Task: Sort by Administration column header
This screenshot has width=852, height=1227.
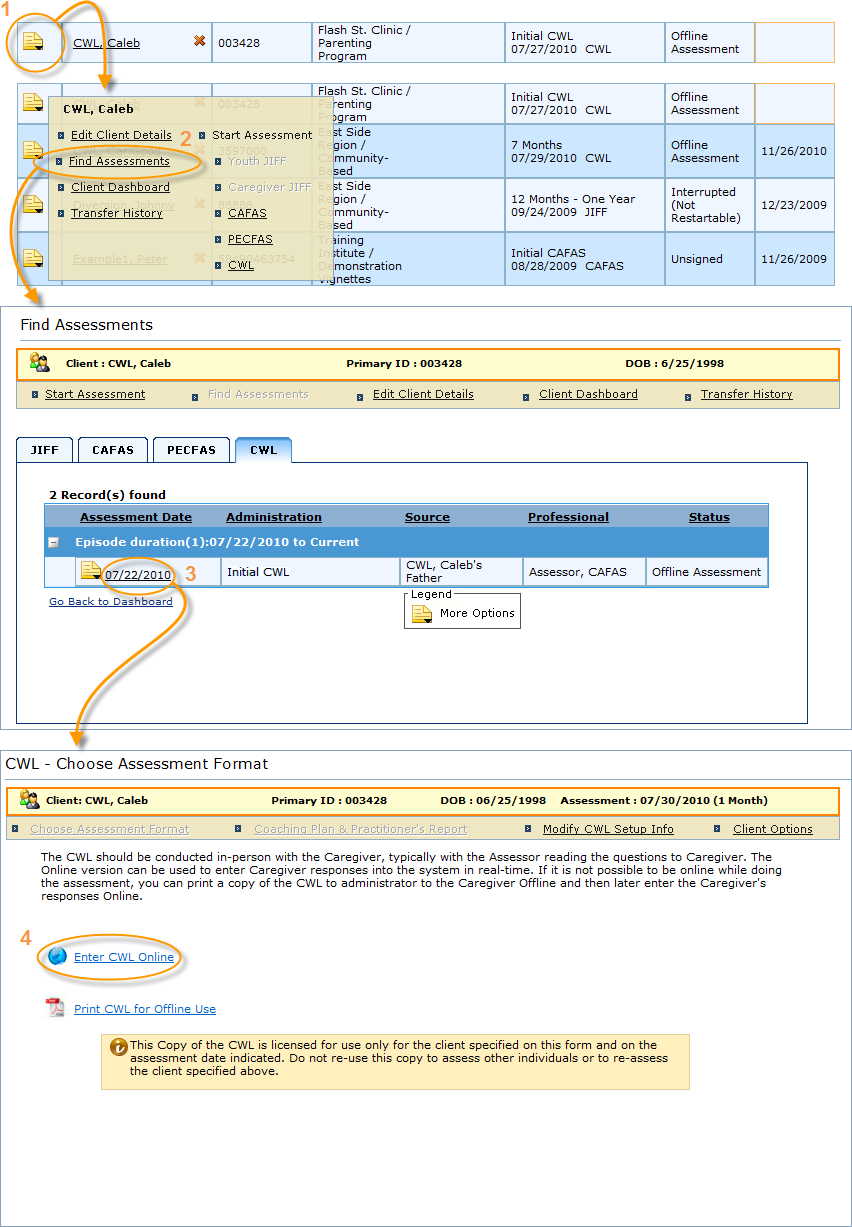Action: (274, 517)
